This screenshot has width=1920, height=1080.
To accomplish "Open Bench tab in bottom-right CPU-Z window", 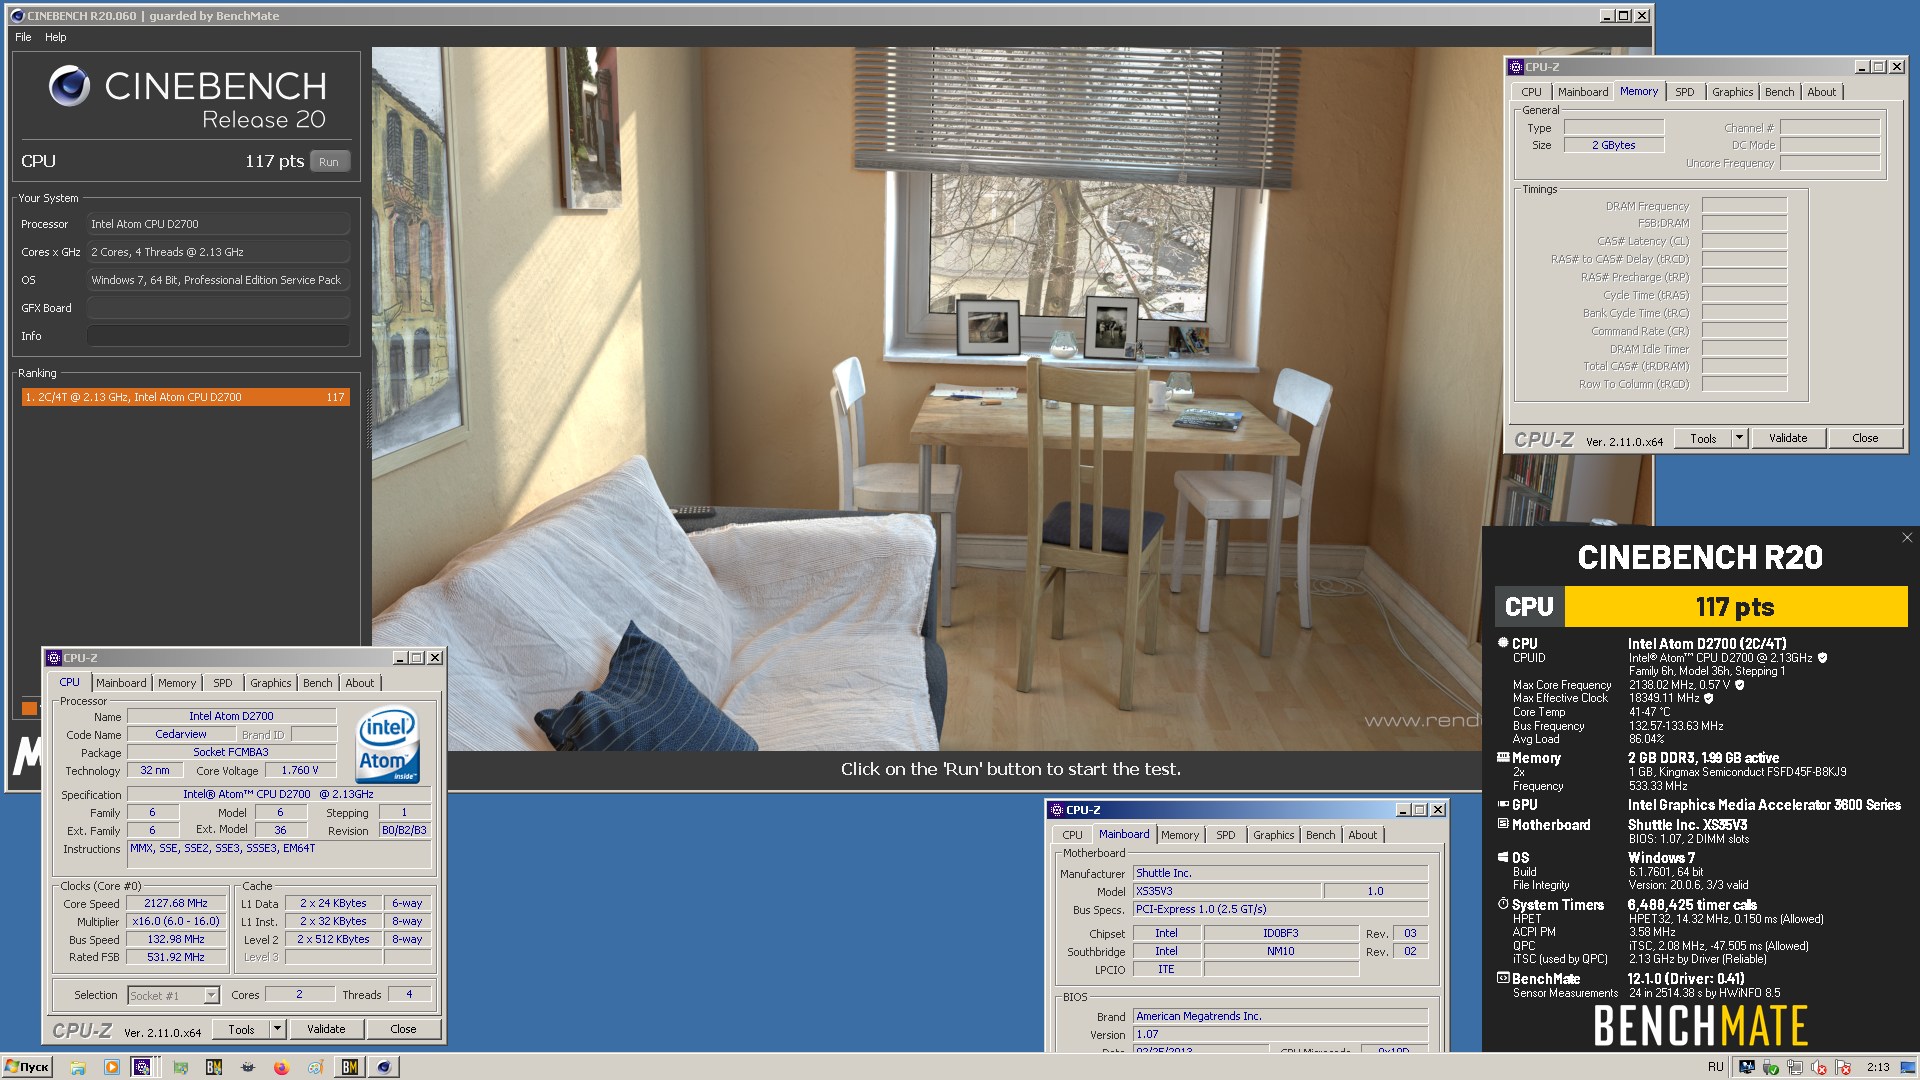I will pos(1321,835).
